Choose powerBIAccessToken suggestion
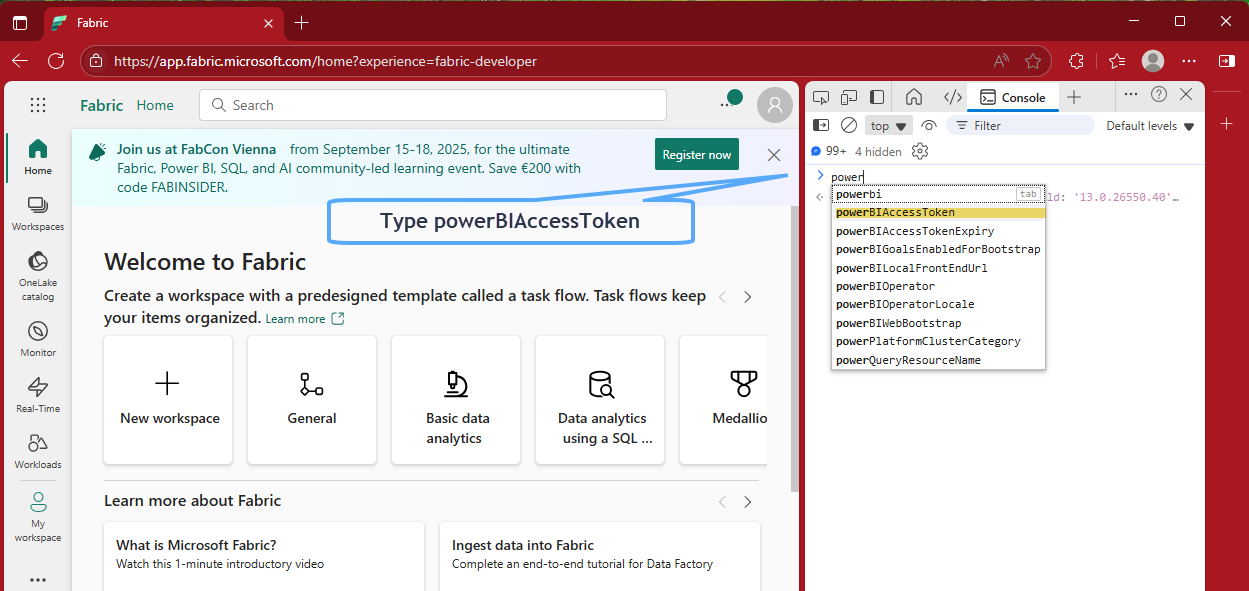Viewport: 1249px width, 591px height. coord(939,212)
